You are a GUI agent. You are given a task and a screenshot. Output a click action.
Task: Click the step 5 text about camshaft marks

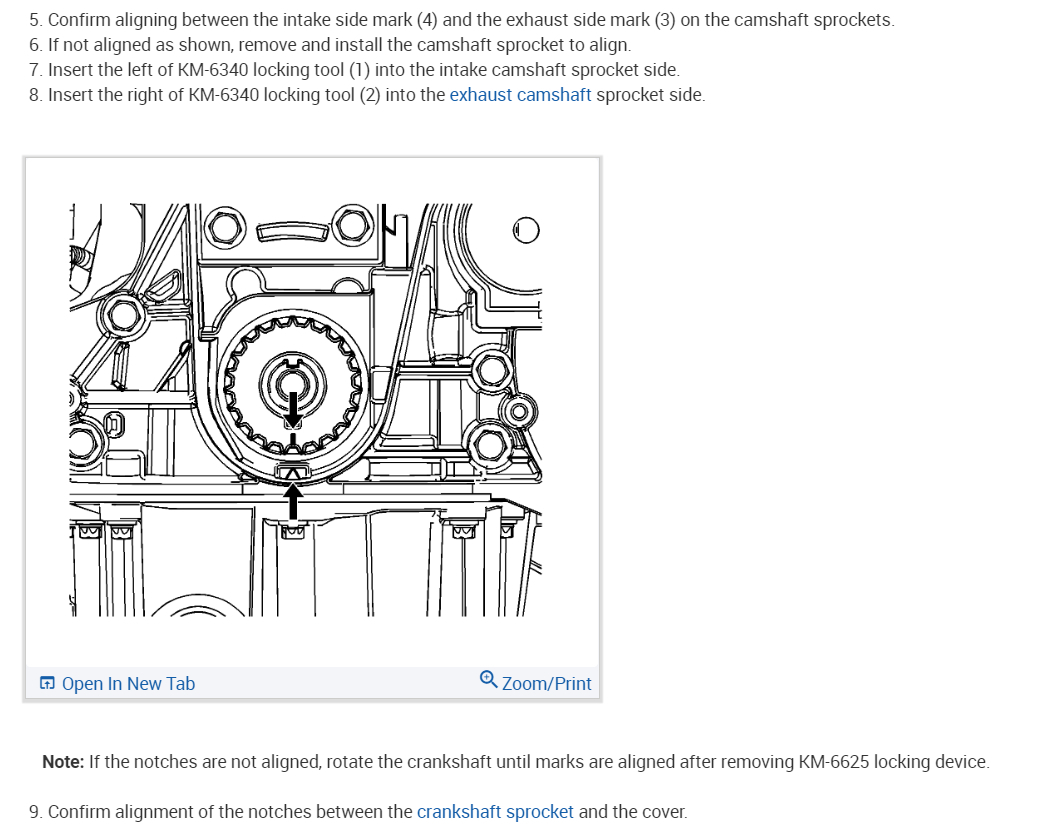click(461, 20)
